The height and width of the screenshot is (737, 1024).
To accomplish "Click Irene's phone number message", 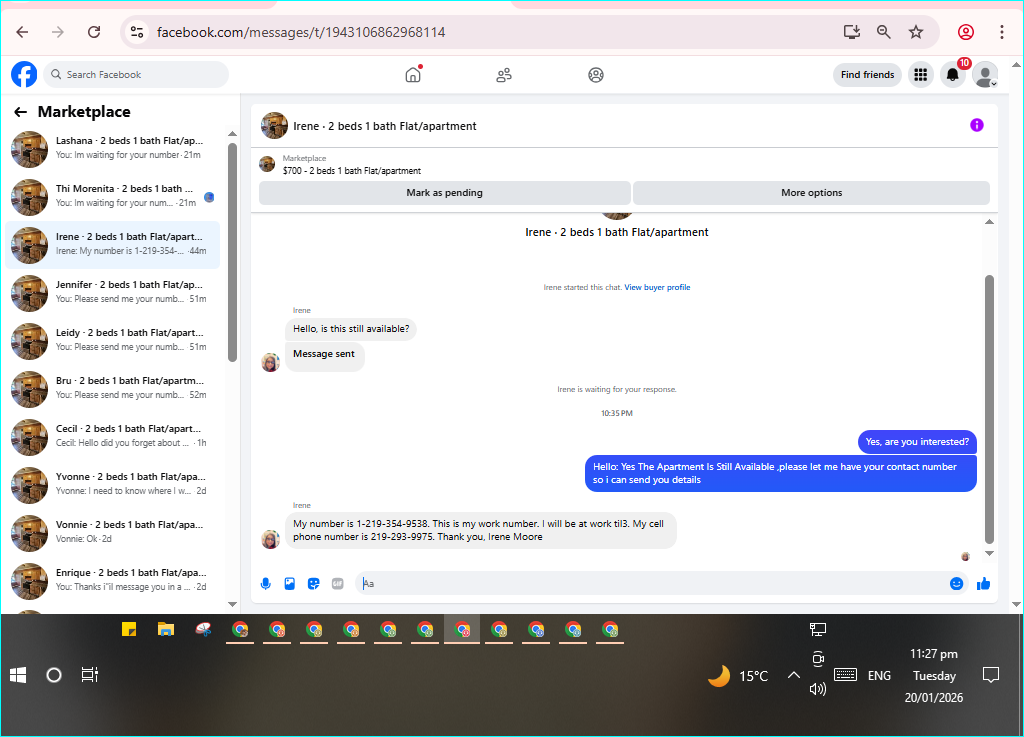I will (x=481, y=530).
